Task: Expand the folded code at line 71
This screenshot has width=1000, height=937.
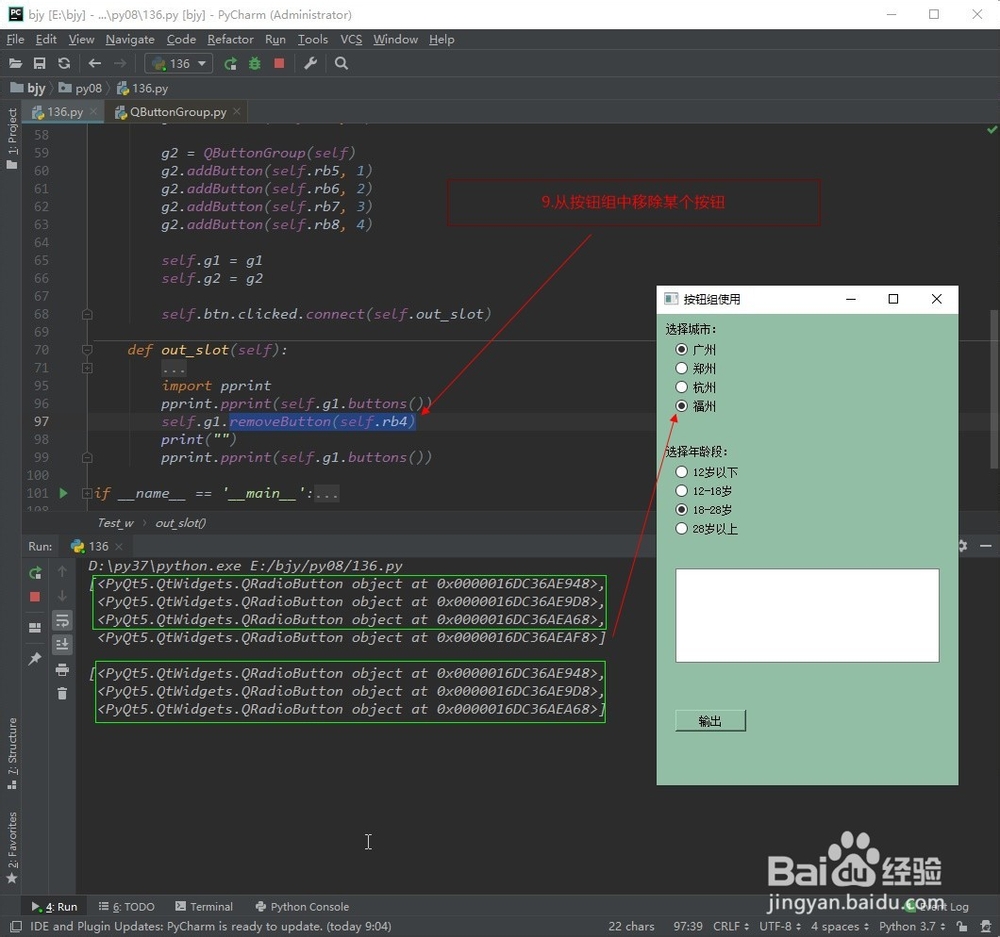Action: coord(87,368)
